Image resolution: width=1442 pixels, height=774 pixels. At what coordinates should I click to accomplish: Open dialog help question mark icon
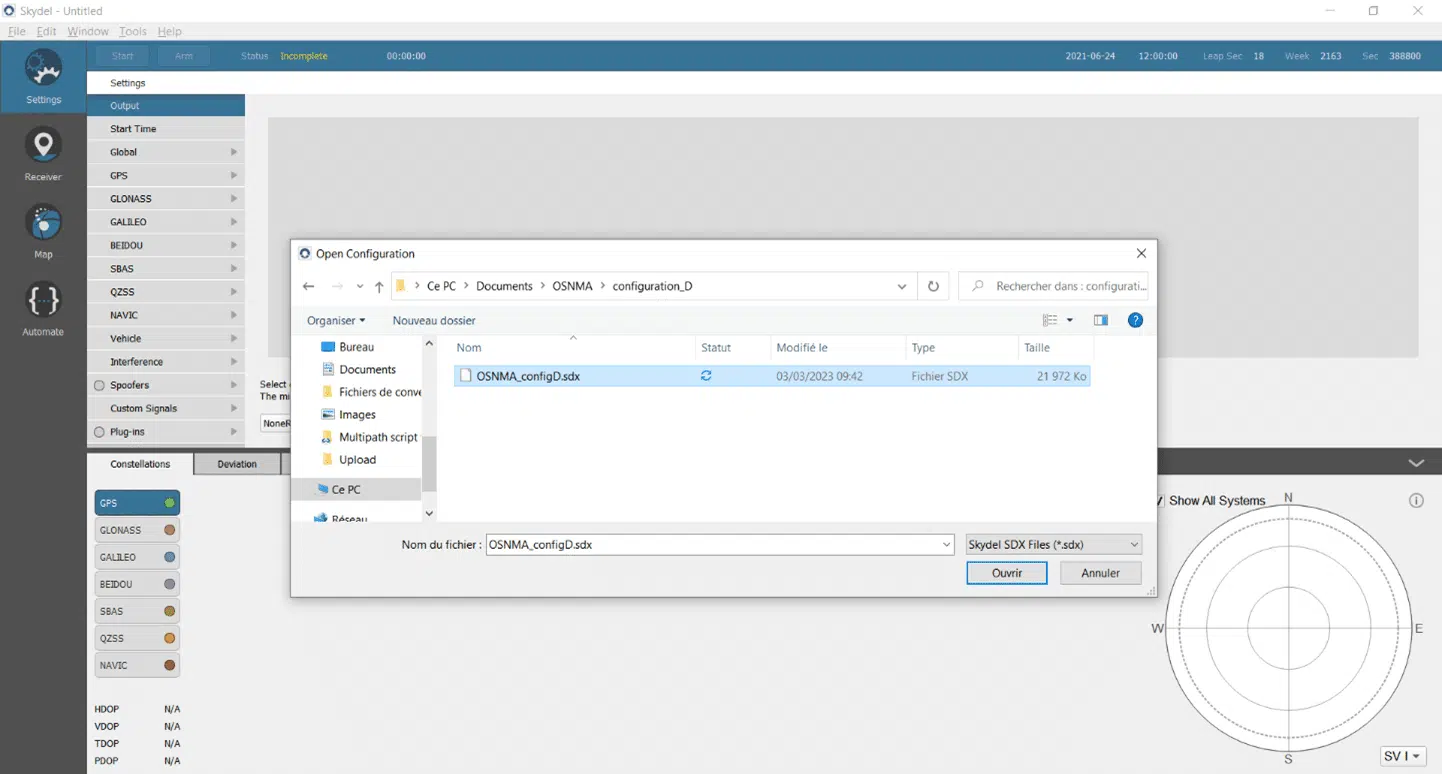pyautogui.click(x=1135, y=320)
